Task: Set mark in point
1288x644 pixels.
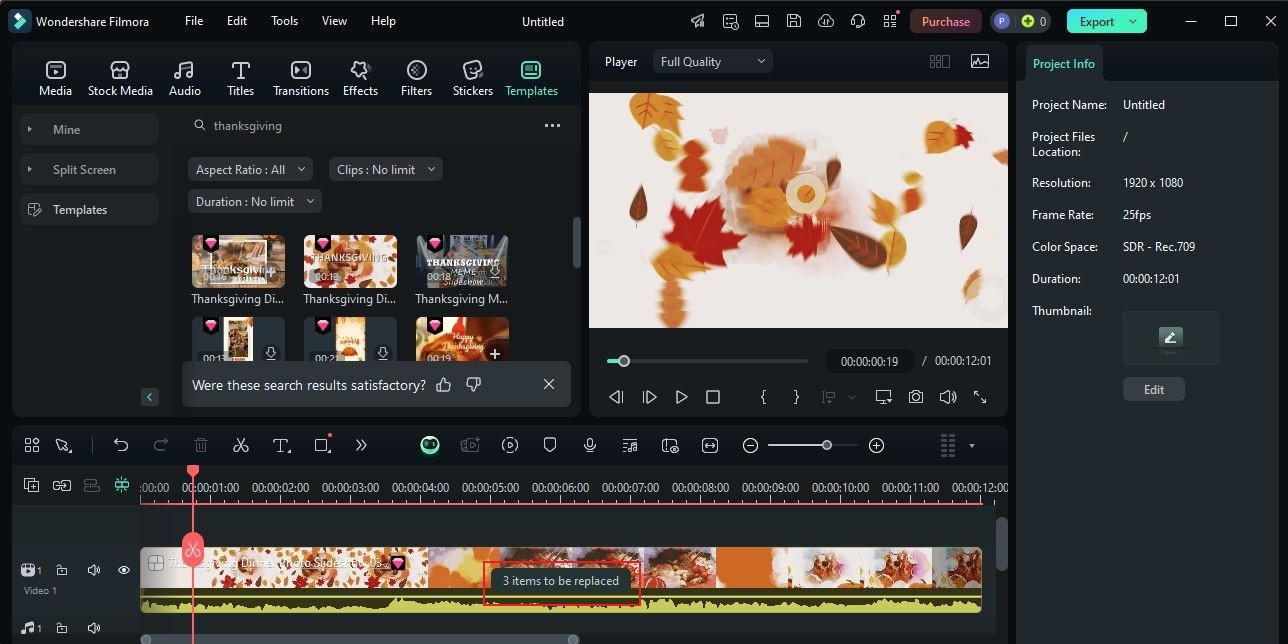Action: click(763, 397)
